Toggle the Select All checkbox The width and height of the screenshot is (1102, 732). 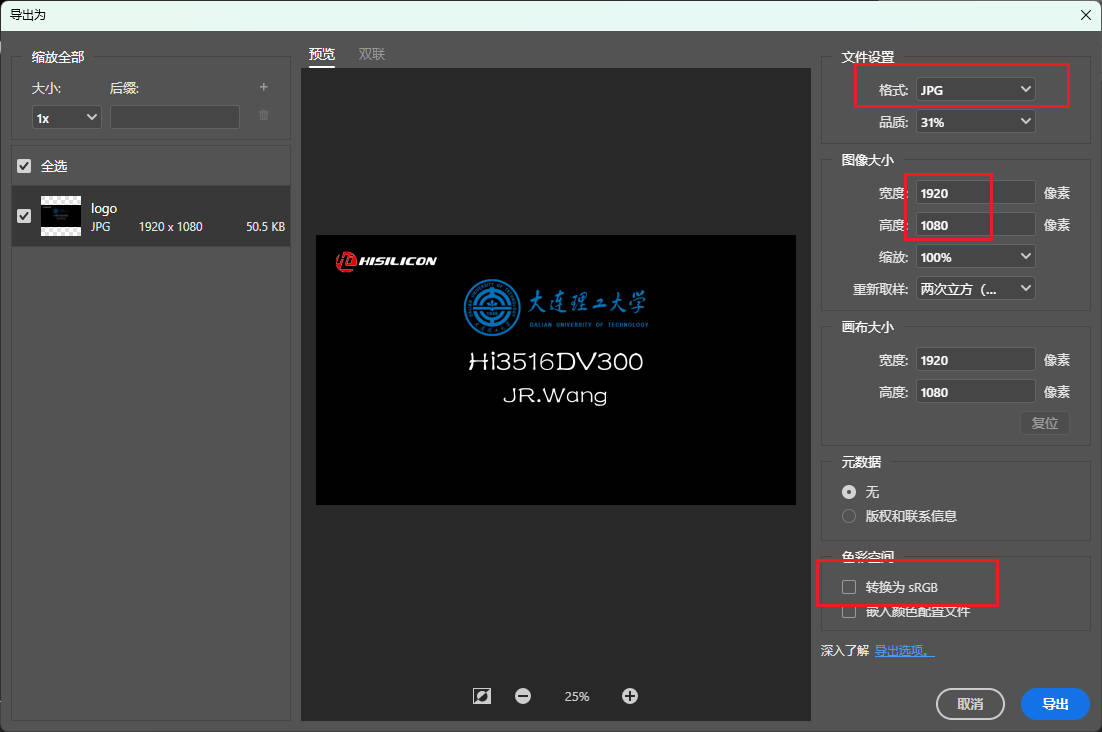tap(25, 166)
